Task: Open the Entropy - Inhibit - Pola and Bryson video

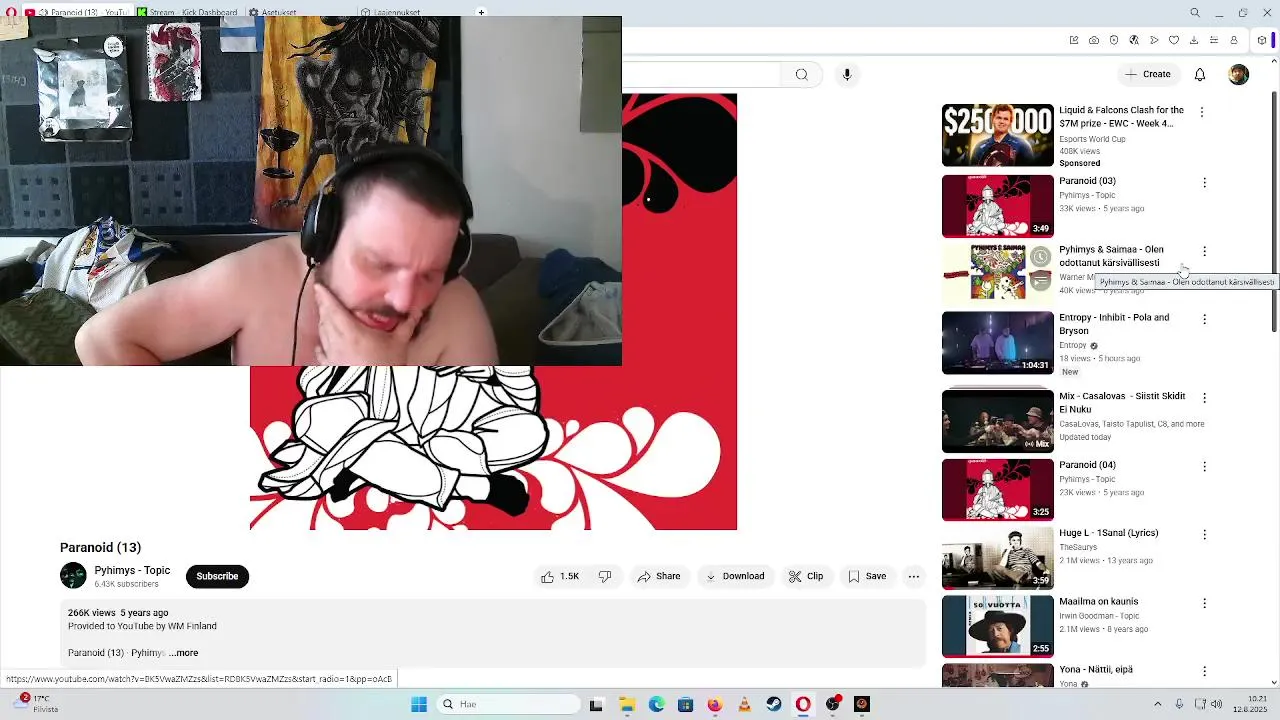Action: (998, 343)
